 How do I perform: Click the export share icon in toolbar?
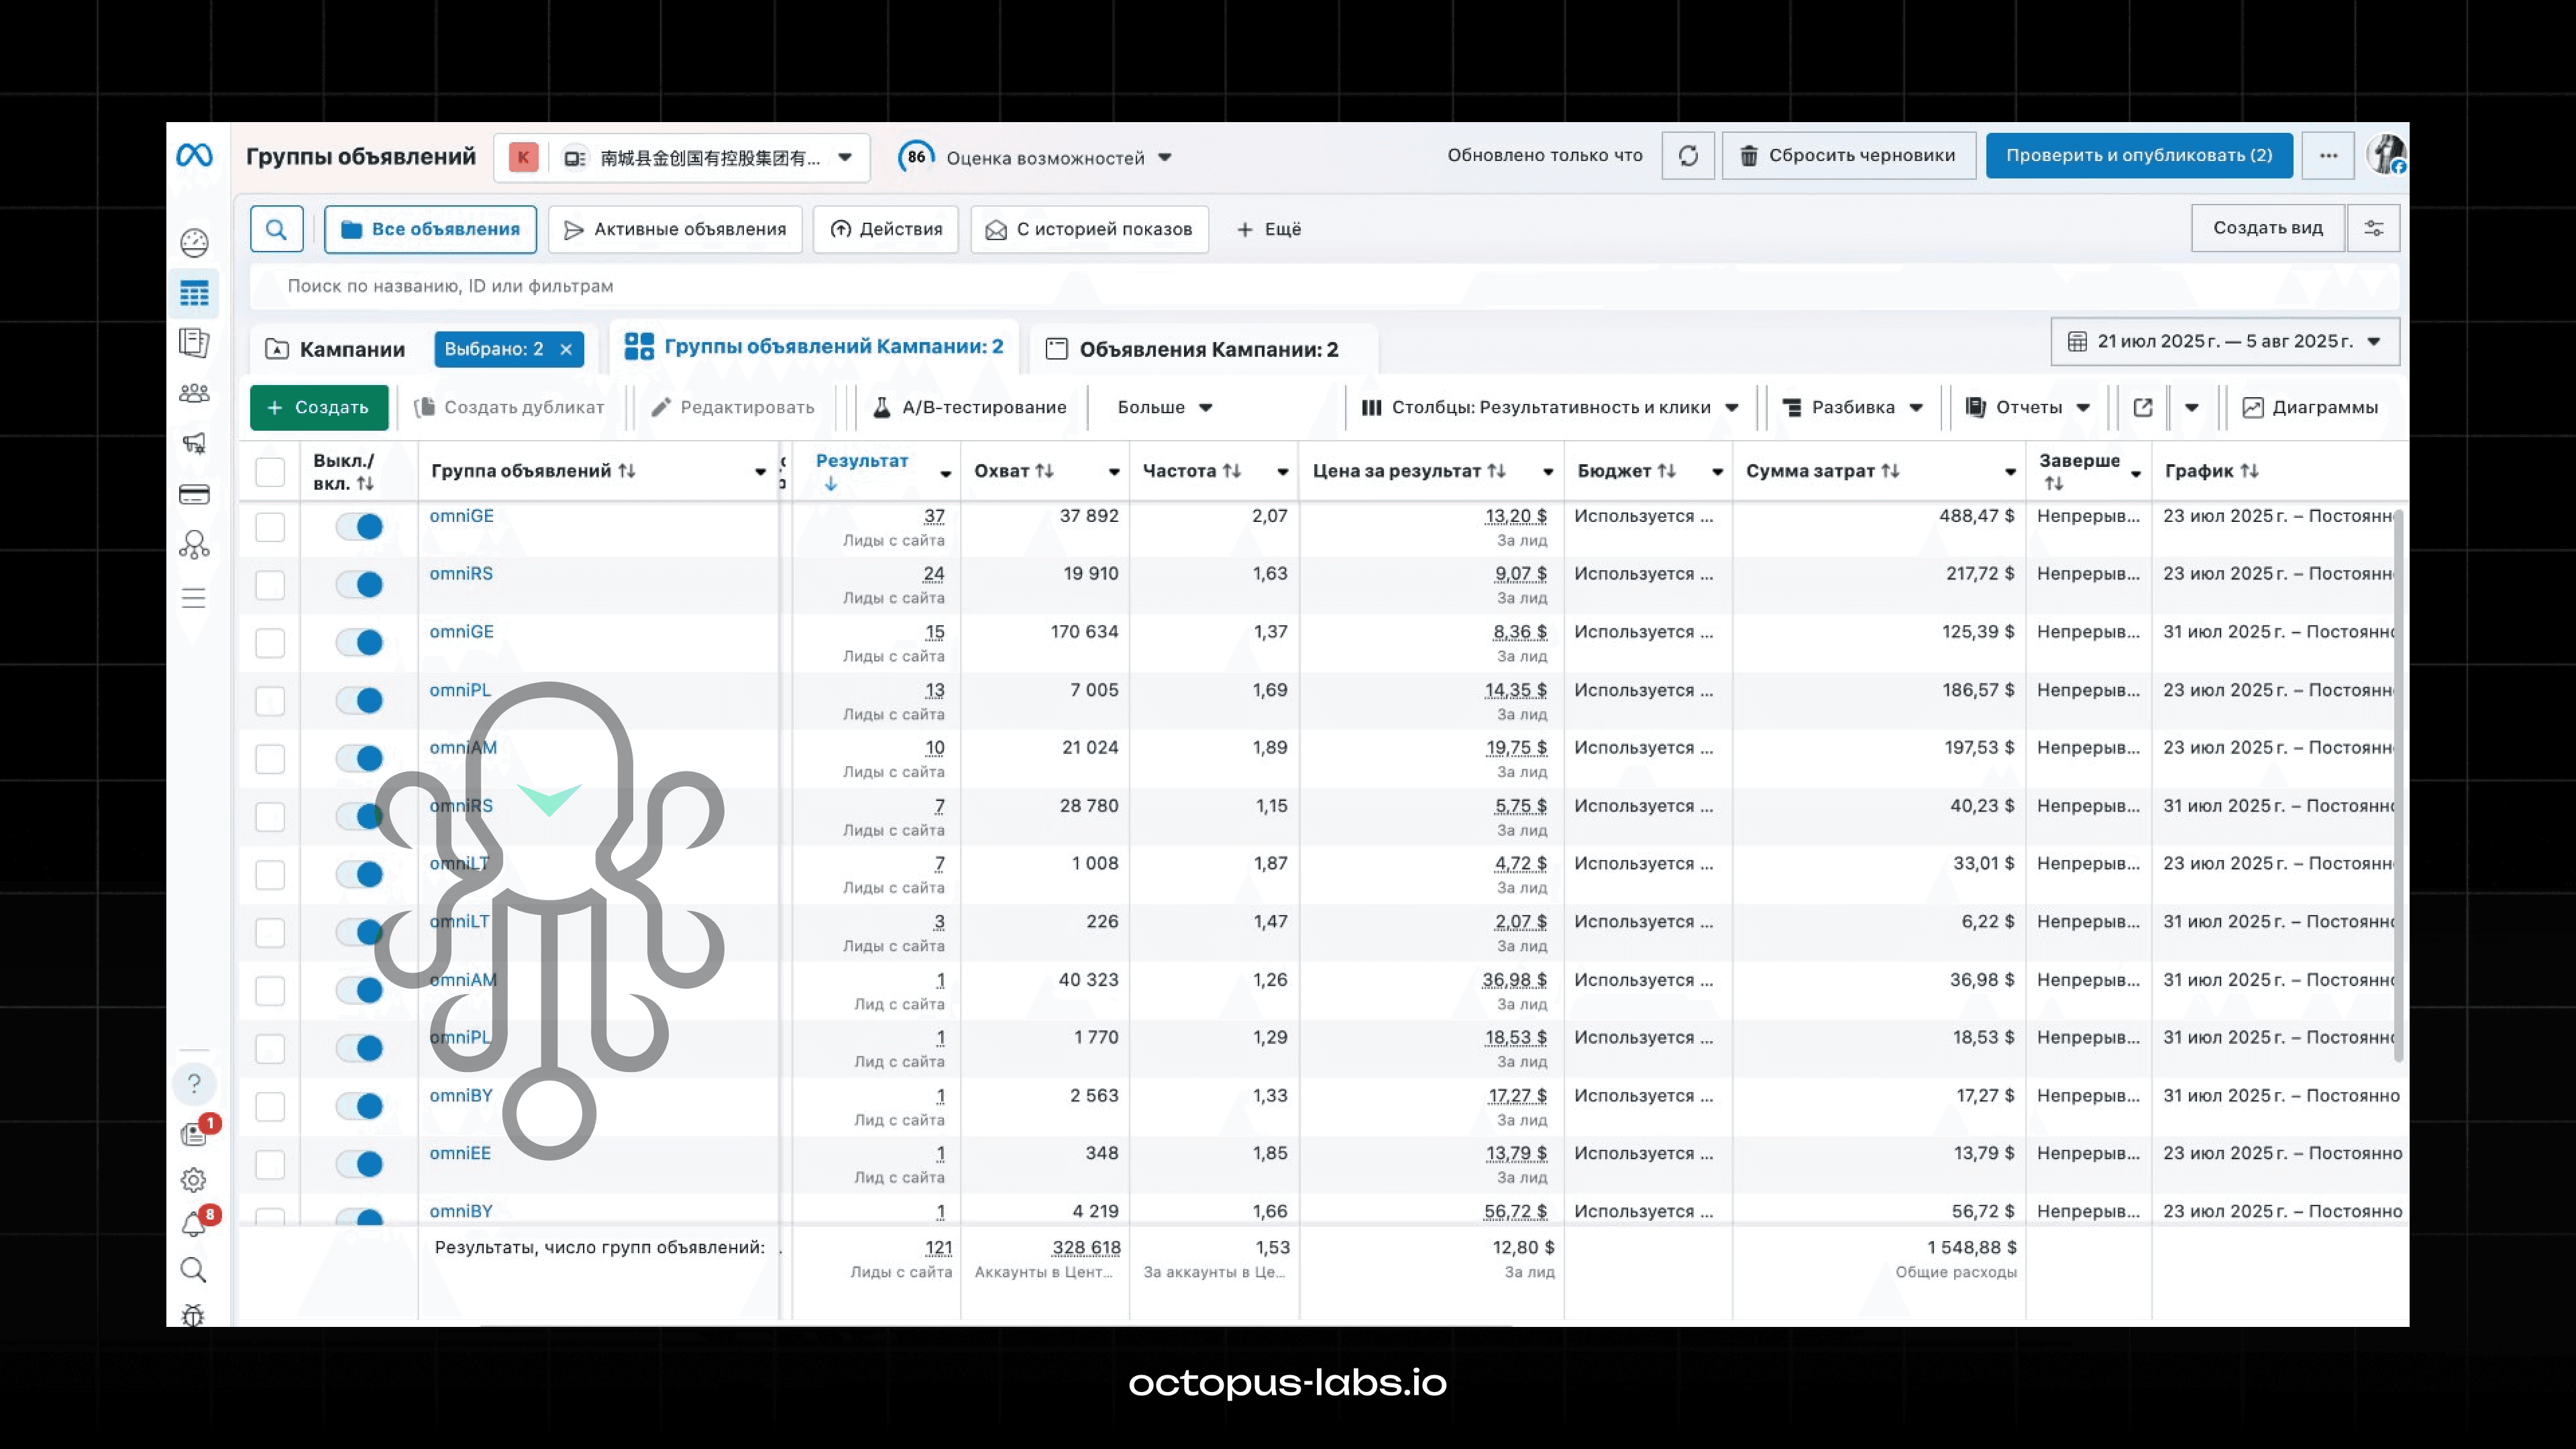[2142, 407]
